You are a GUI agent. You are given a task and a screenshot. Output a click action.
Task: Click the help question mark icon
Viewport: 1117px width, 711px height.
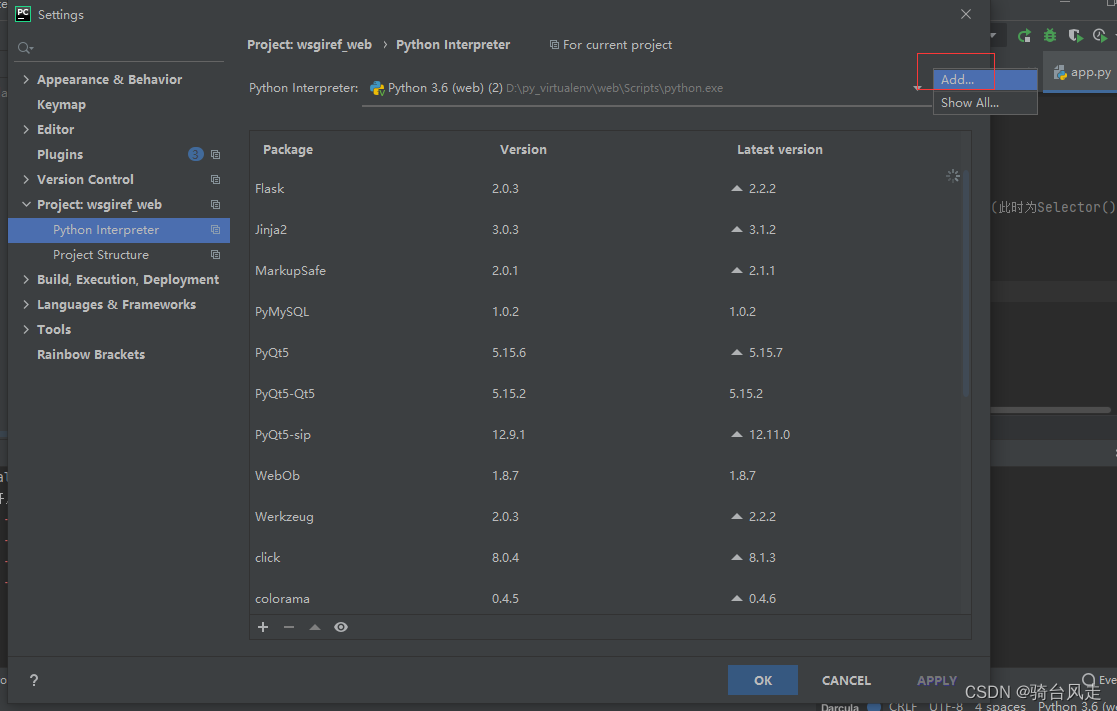(x=33, y=680)
